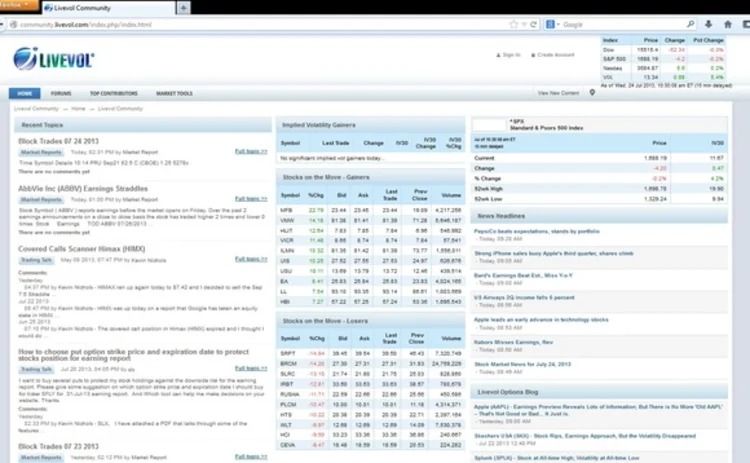
Task: Open the Google search engine dropdown
Action: coord(552,24)
